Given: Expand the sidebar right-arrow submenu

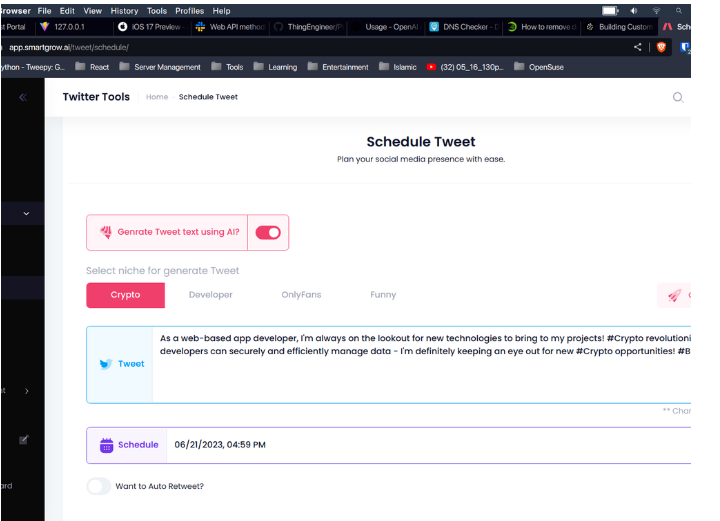Looking at the screenshot, I should click(27, 391).
